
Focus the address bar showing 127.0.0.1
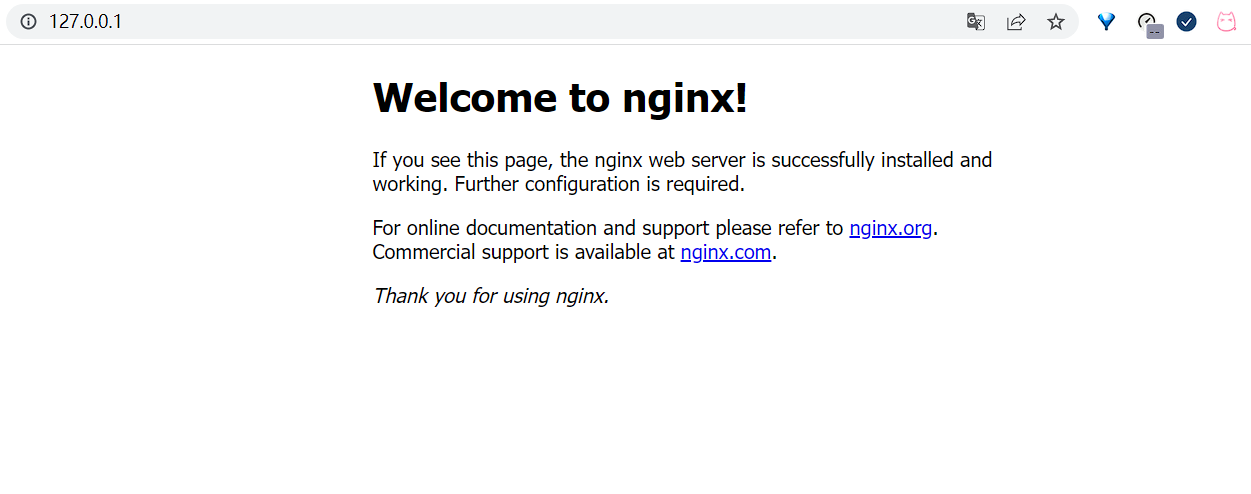(86, 22)
